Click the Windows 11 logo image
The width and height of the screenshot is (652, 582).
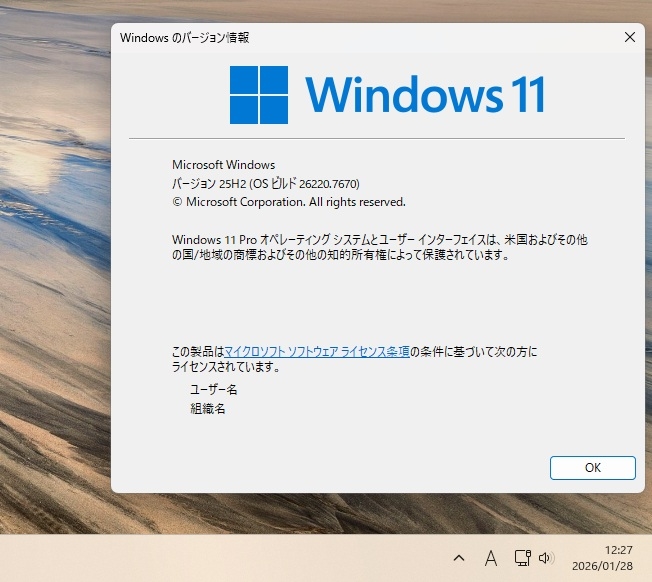387,95
